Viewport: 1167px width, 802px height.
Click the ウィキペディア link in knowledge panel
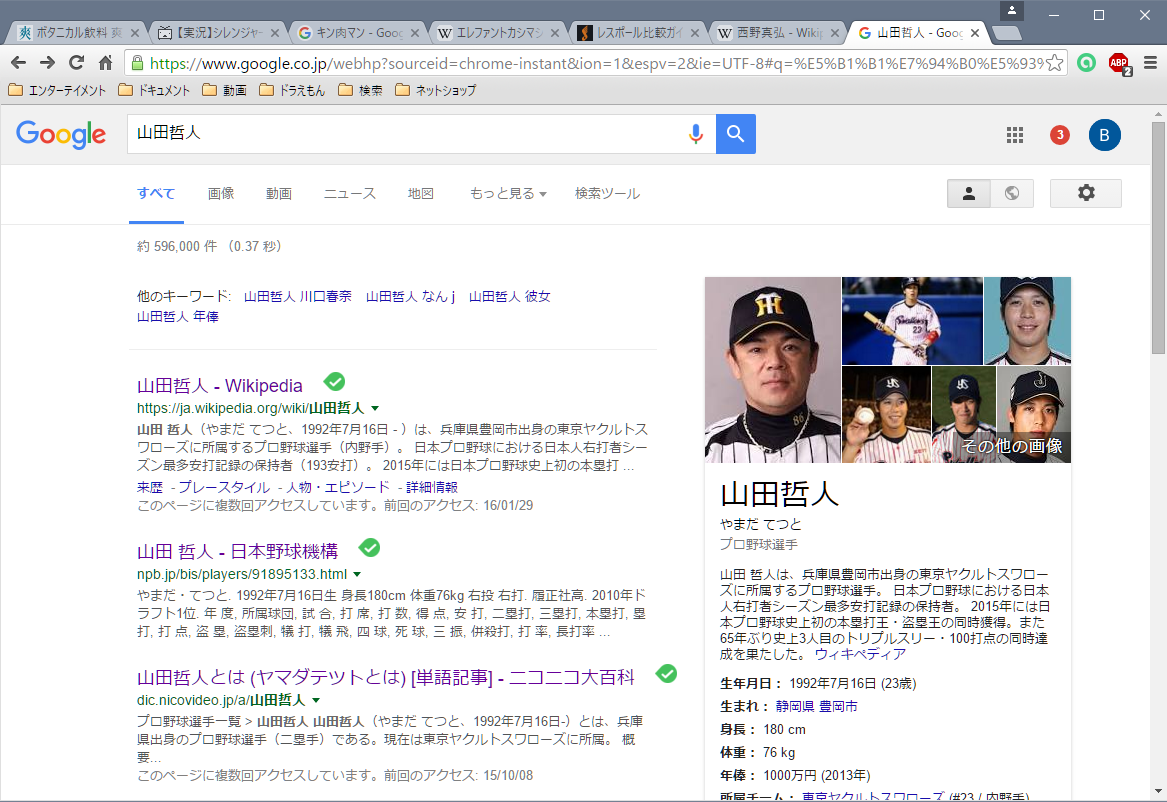pyautogui.click(x=860, y=654)
